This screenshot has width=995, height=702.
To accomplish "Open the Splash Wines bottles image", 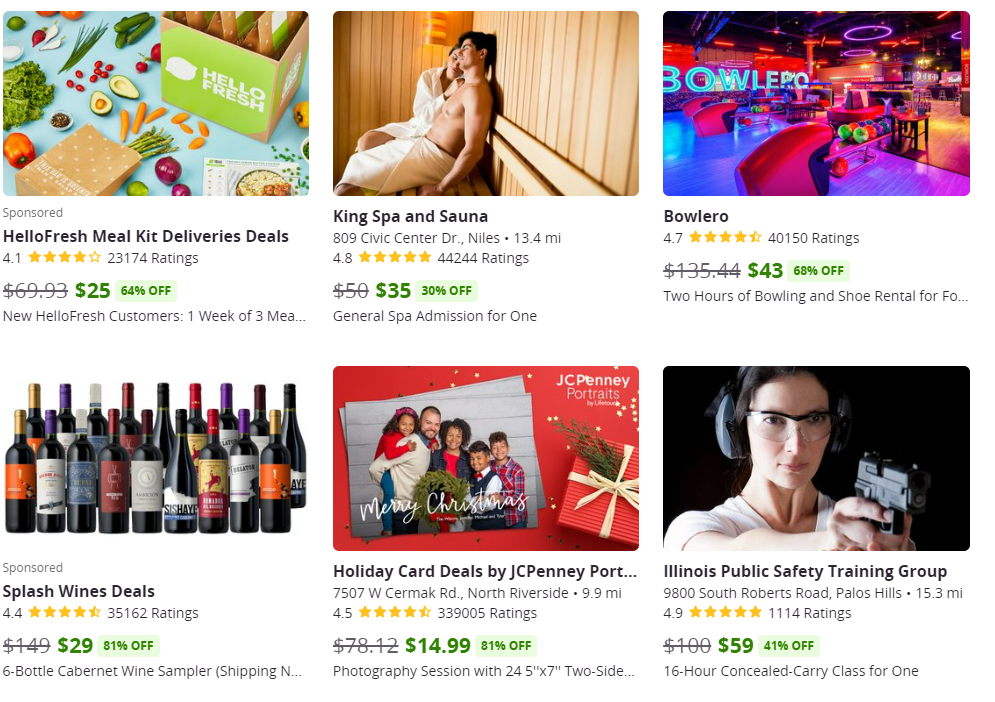I will 155,458.
